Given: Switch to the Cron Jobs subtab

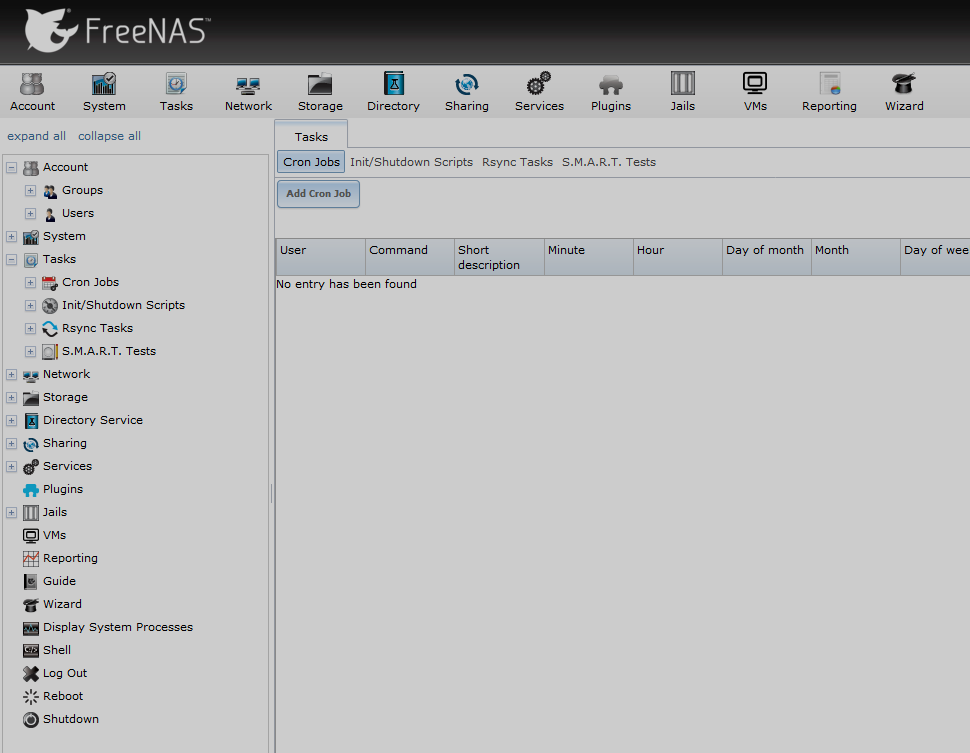Looking at the screenshot, I should pos(311,162).
